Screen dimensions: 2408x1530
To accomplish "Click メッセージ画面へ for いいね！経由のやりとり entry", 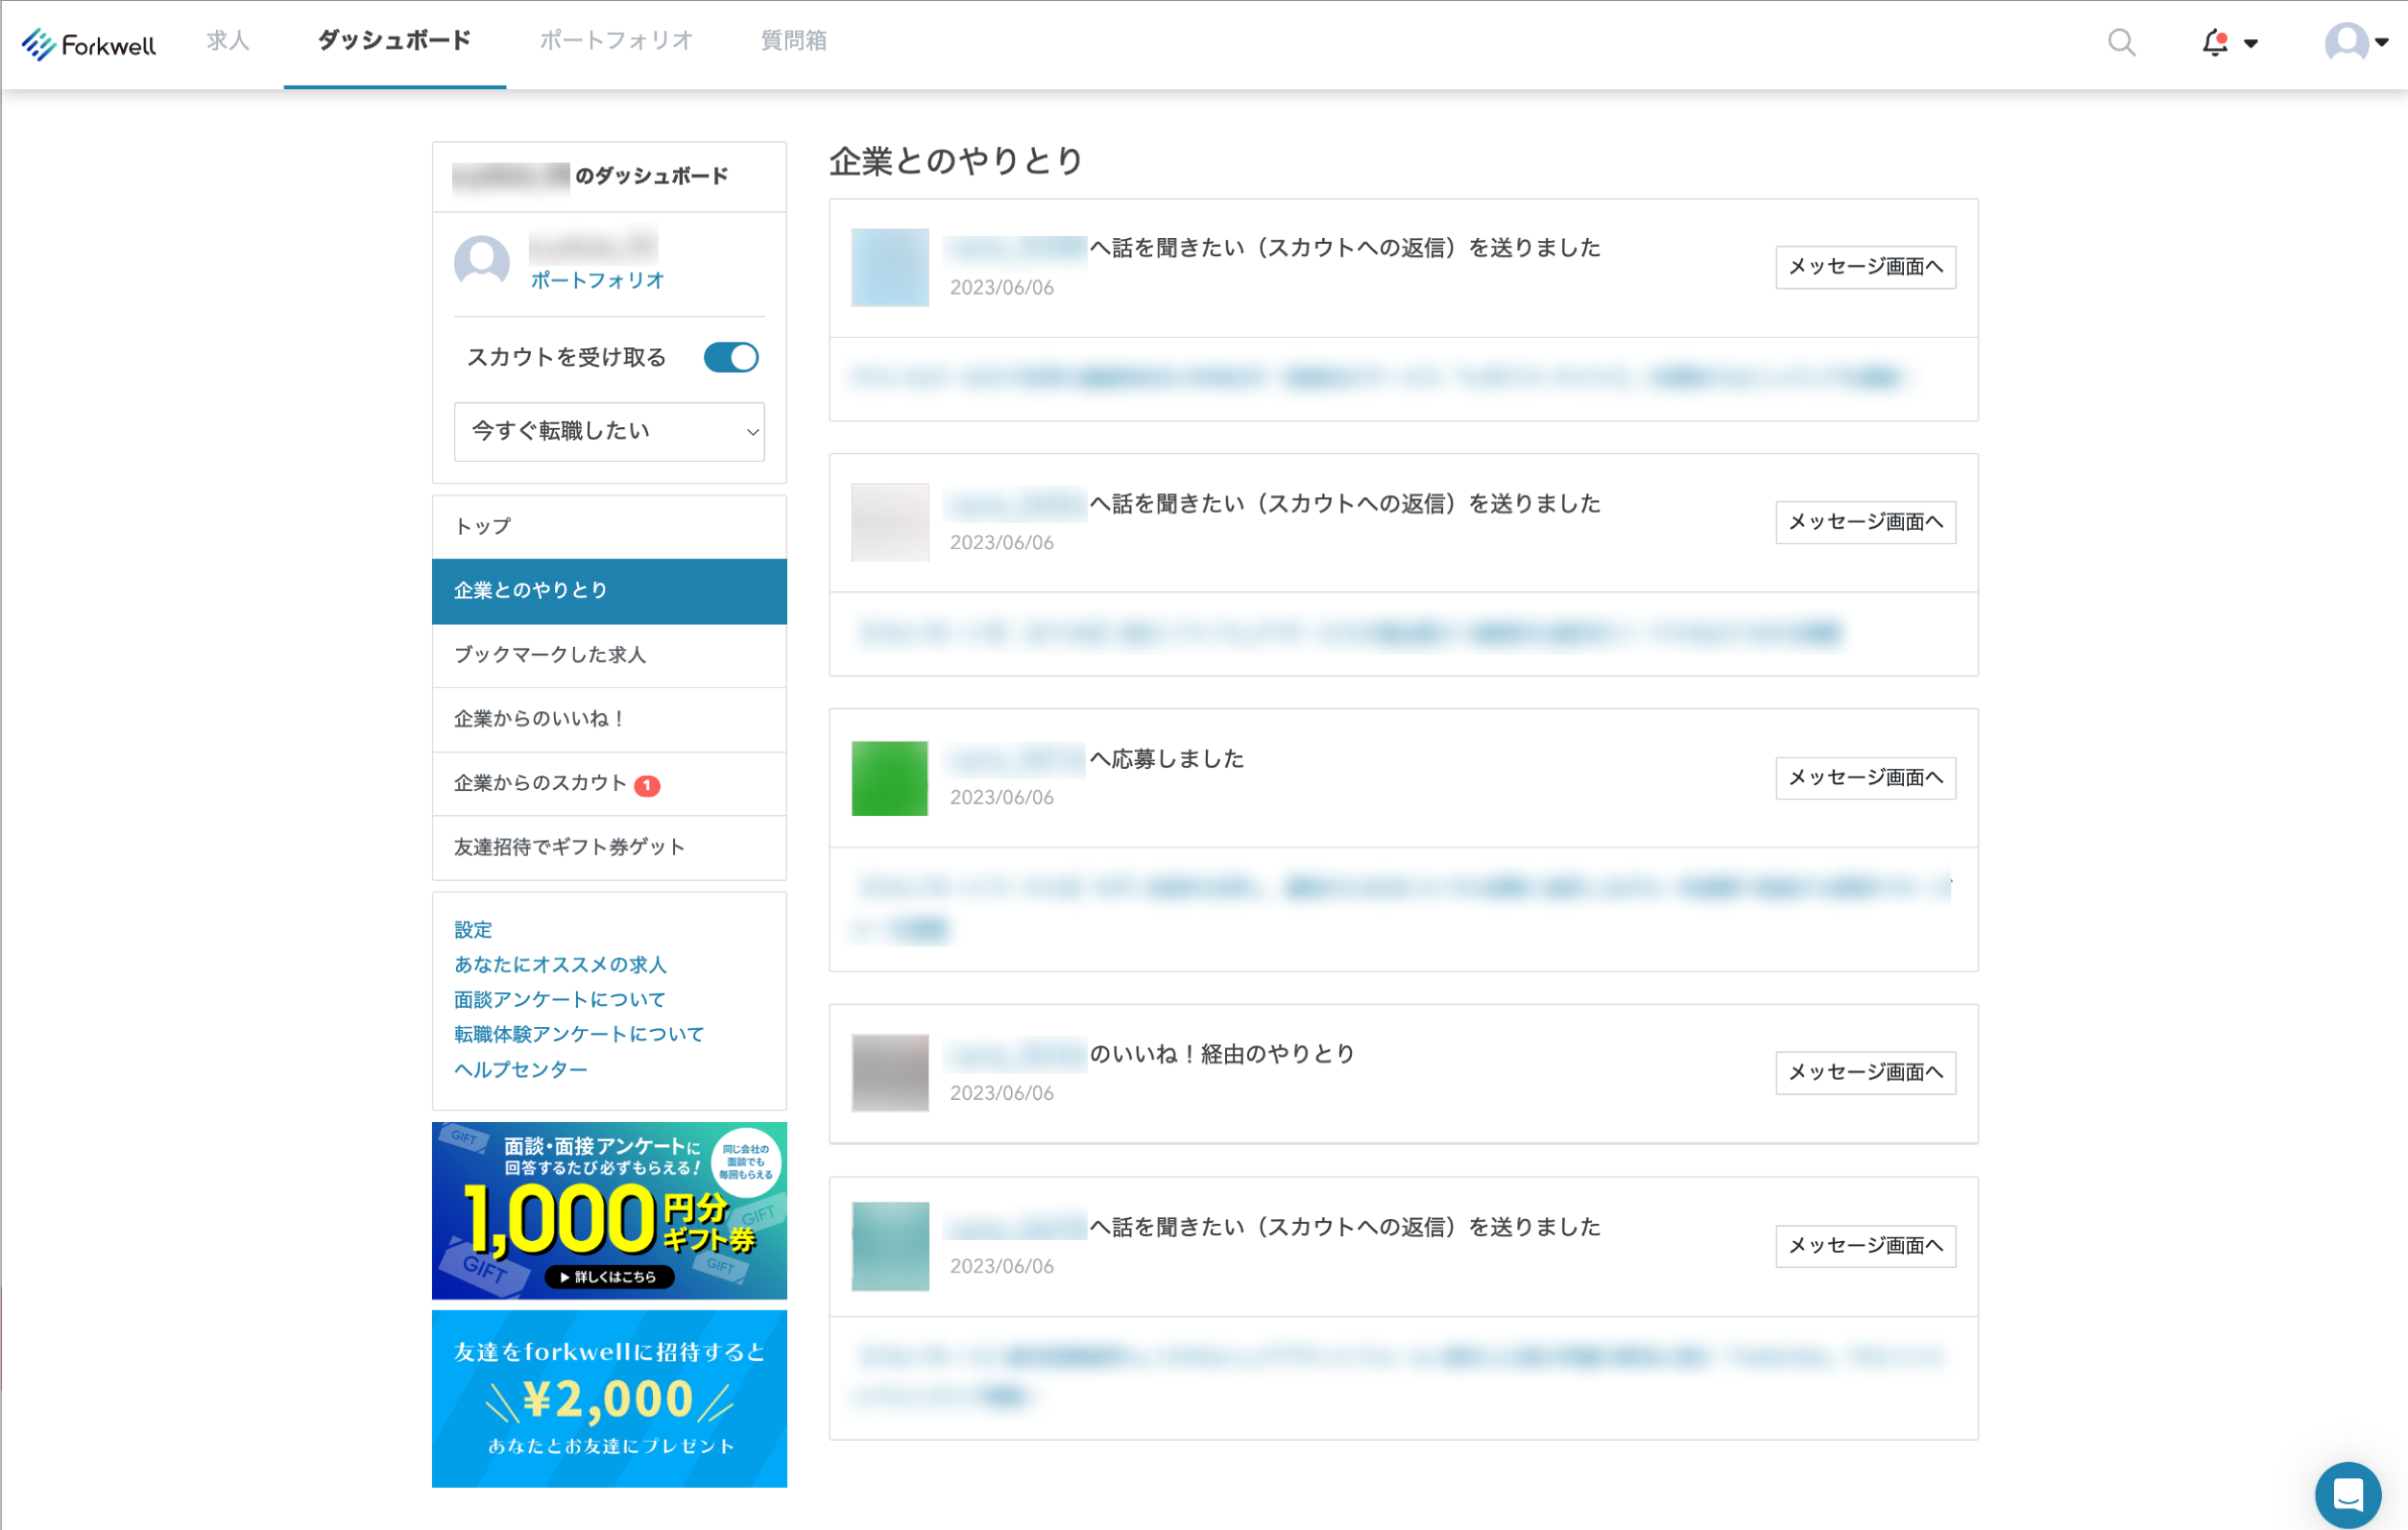I will pyautogui.click(x=1865, y=1073).
